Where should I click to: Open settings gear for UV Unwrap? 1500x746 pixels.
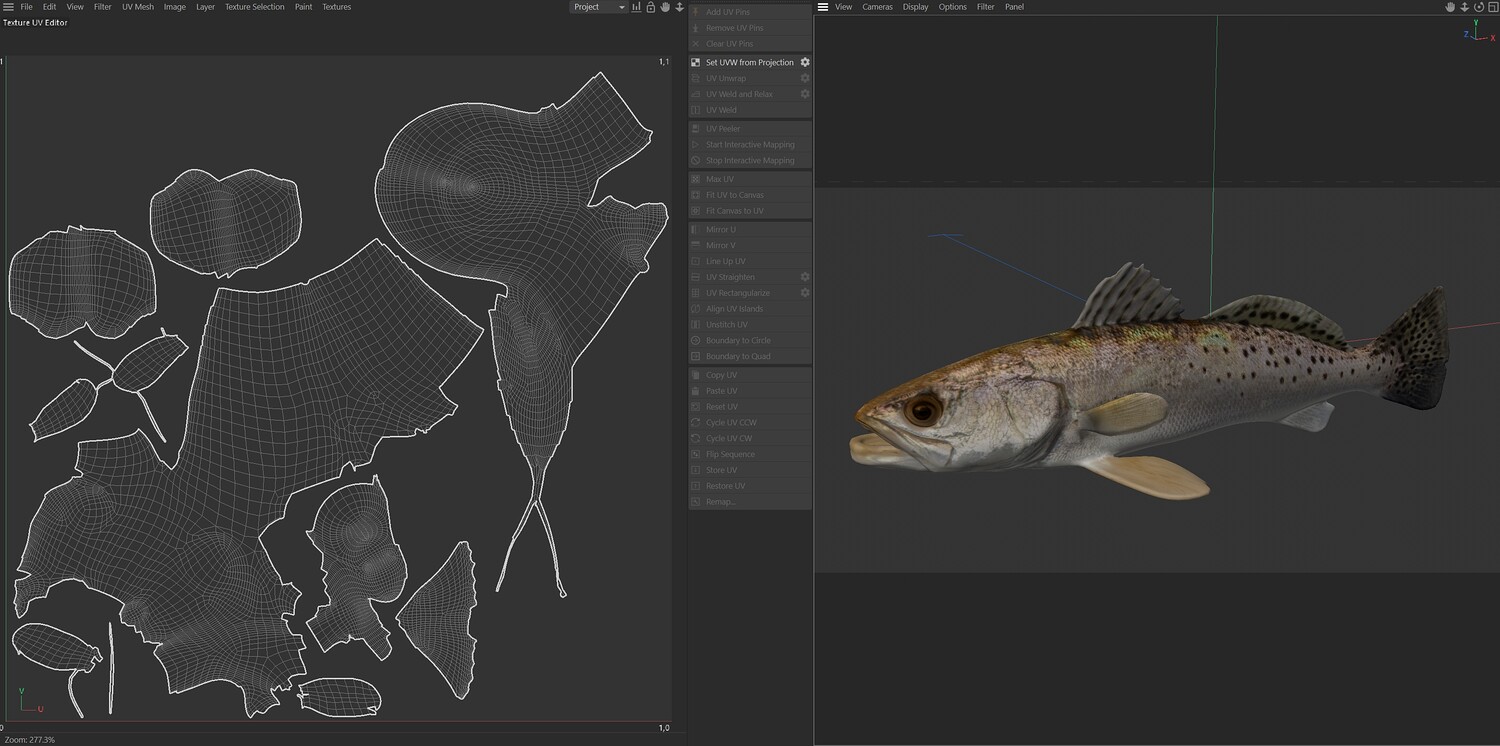pyautogui.click(x=805, y=78)
